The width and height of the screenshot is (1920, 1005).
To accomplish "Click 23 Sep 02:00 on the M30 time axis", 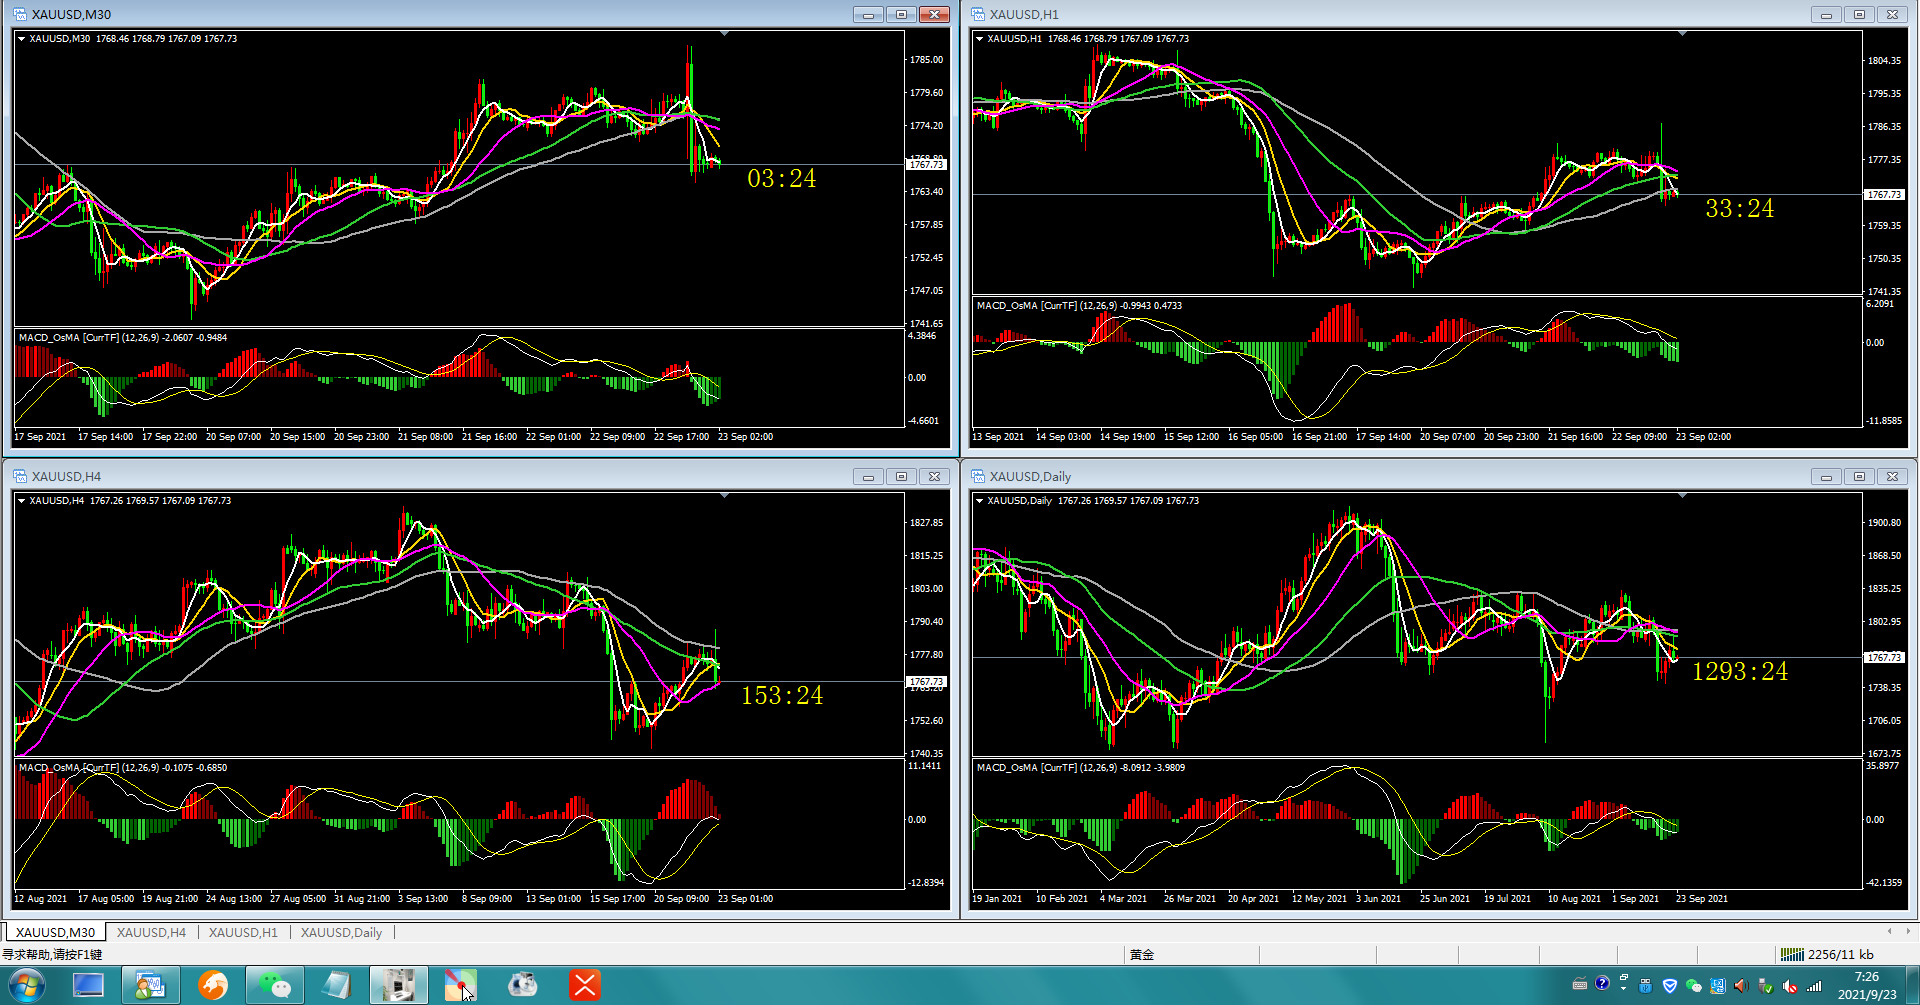I will coord(745,437).
